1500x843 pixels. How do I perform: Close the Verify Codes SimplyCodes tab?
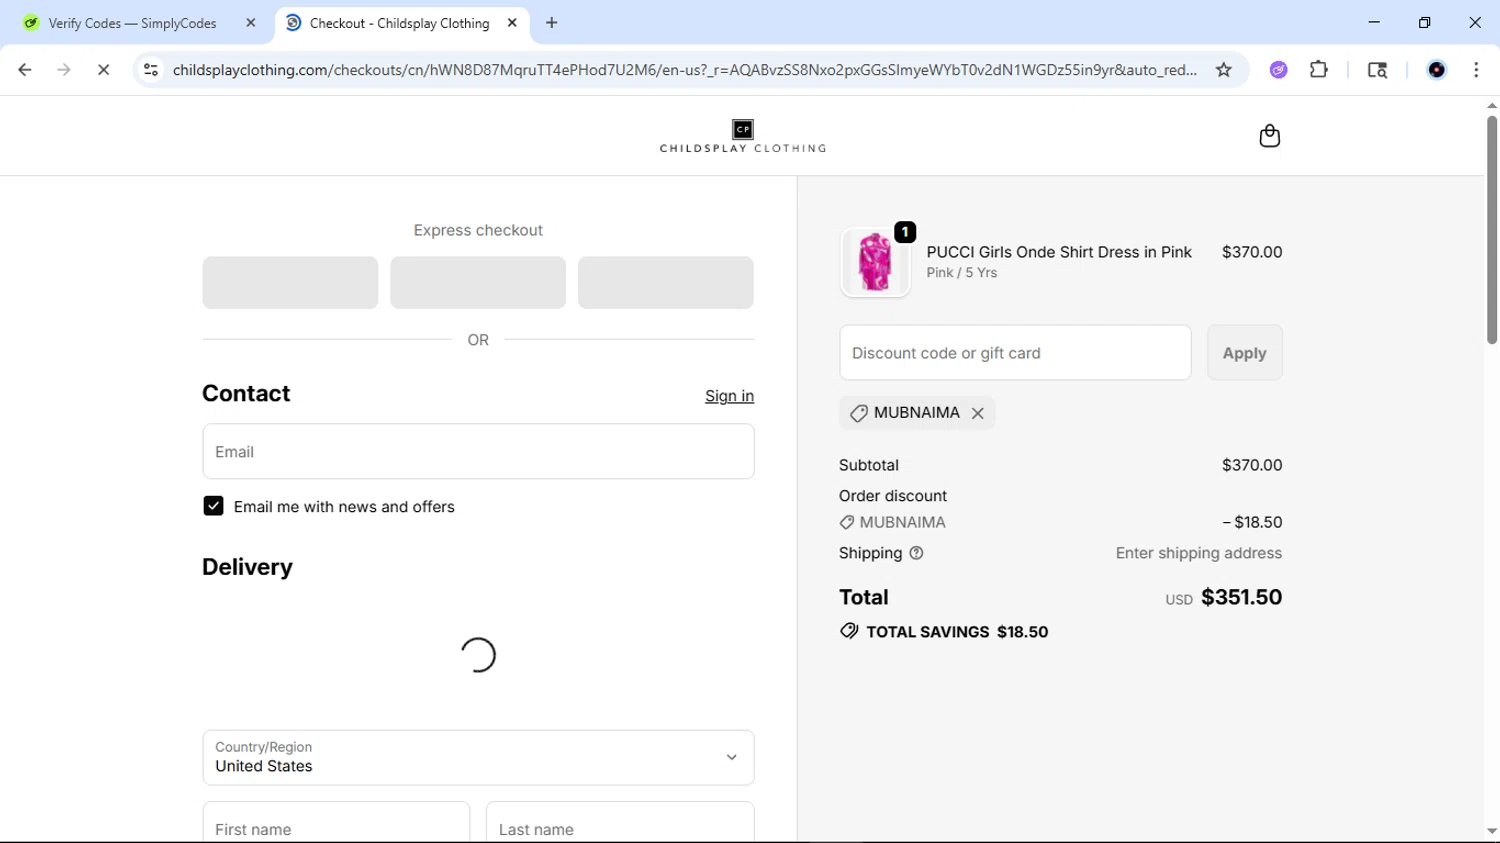coord(251,23)
